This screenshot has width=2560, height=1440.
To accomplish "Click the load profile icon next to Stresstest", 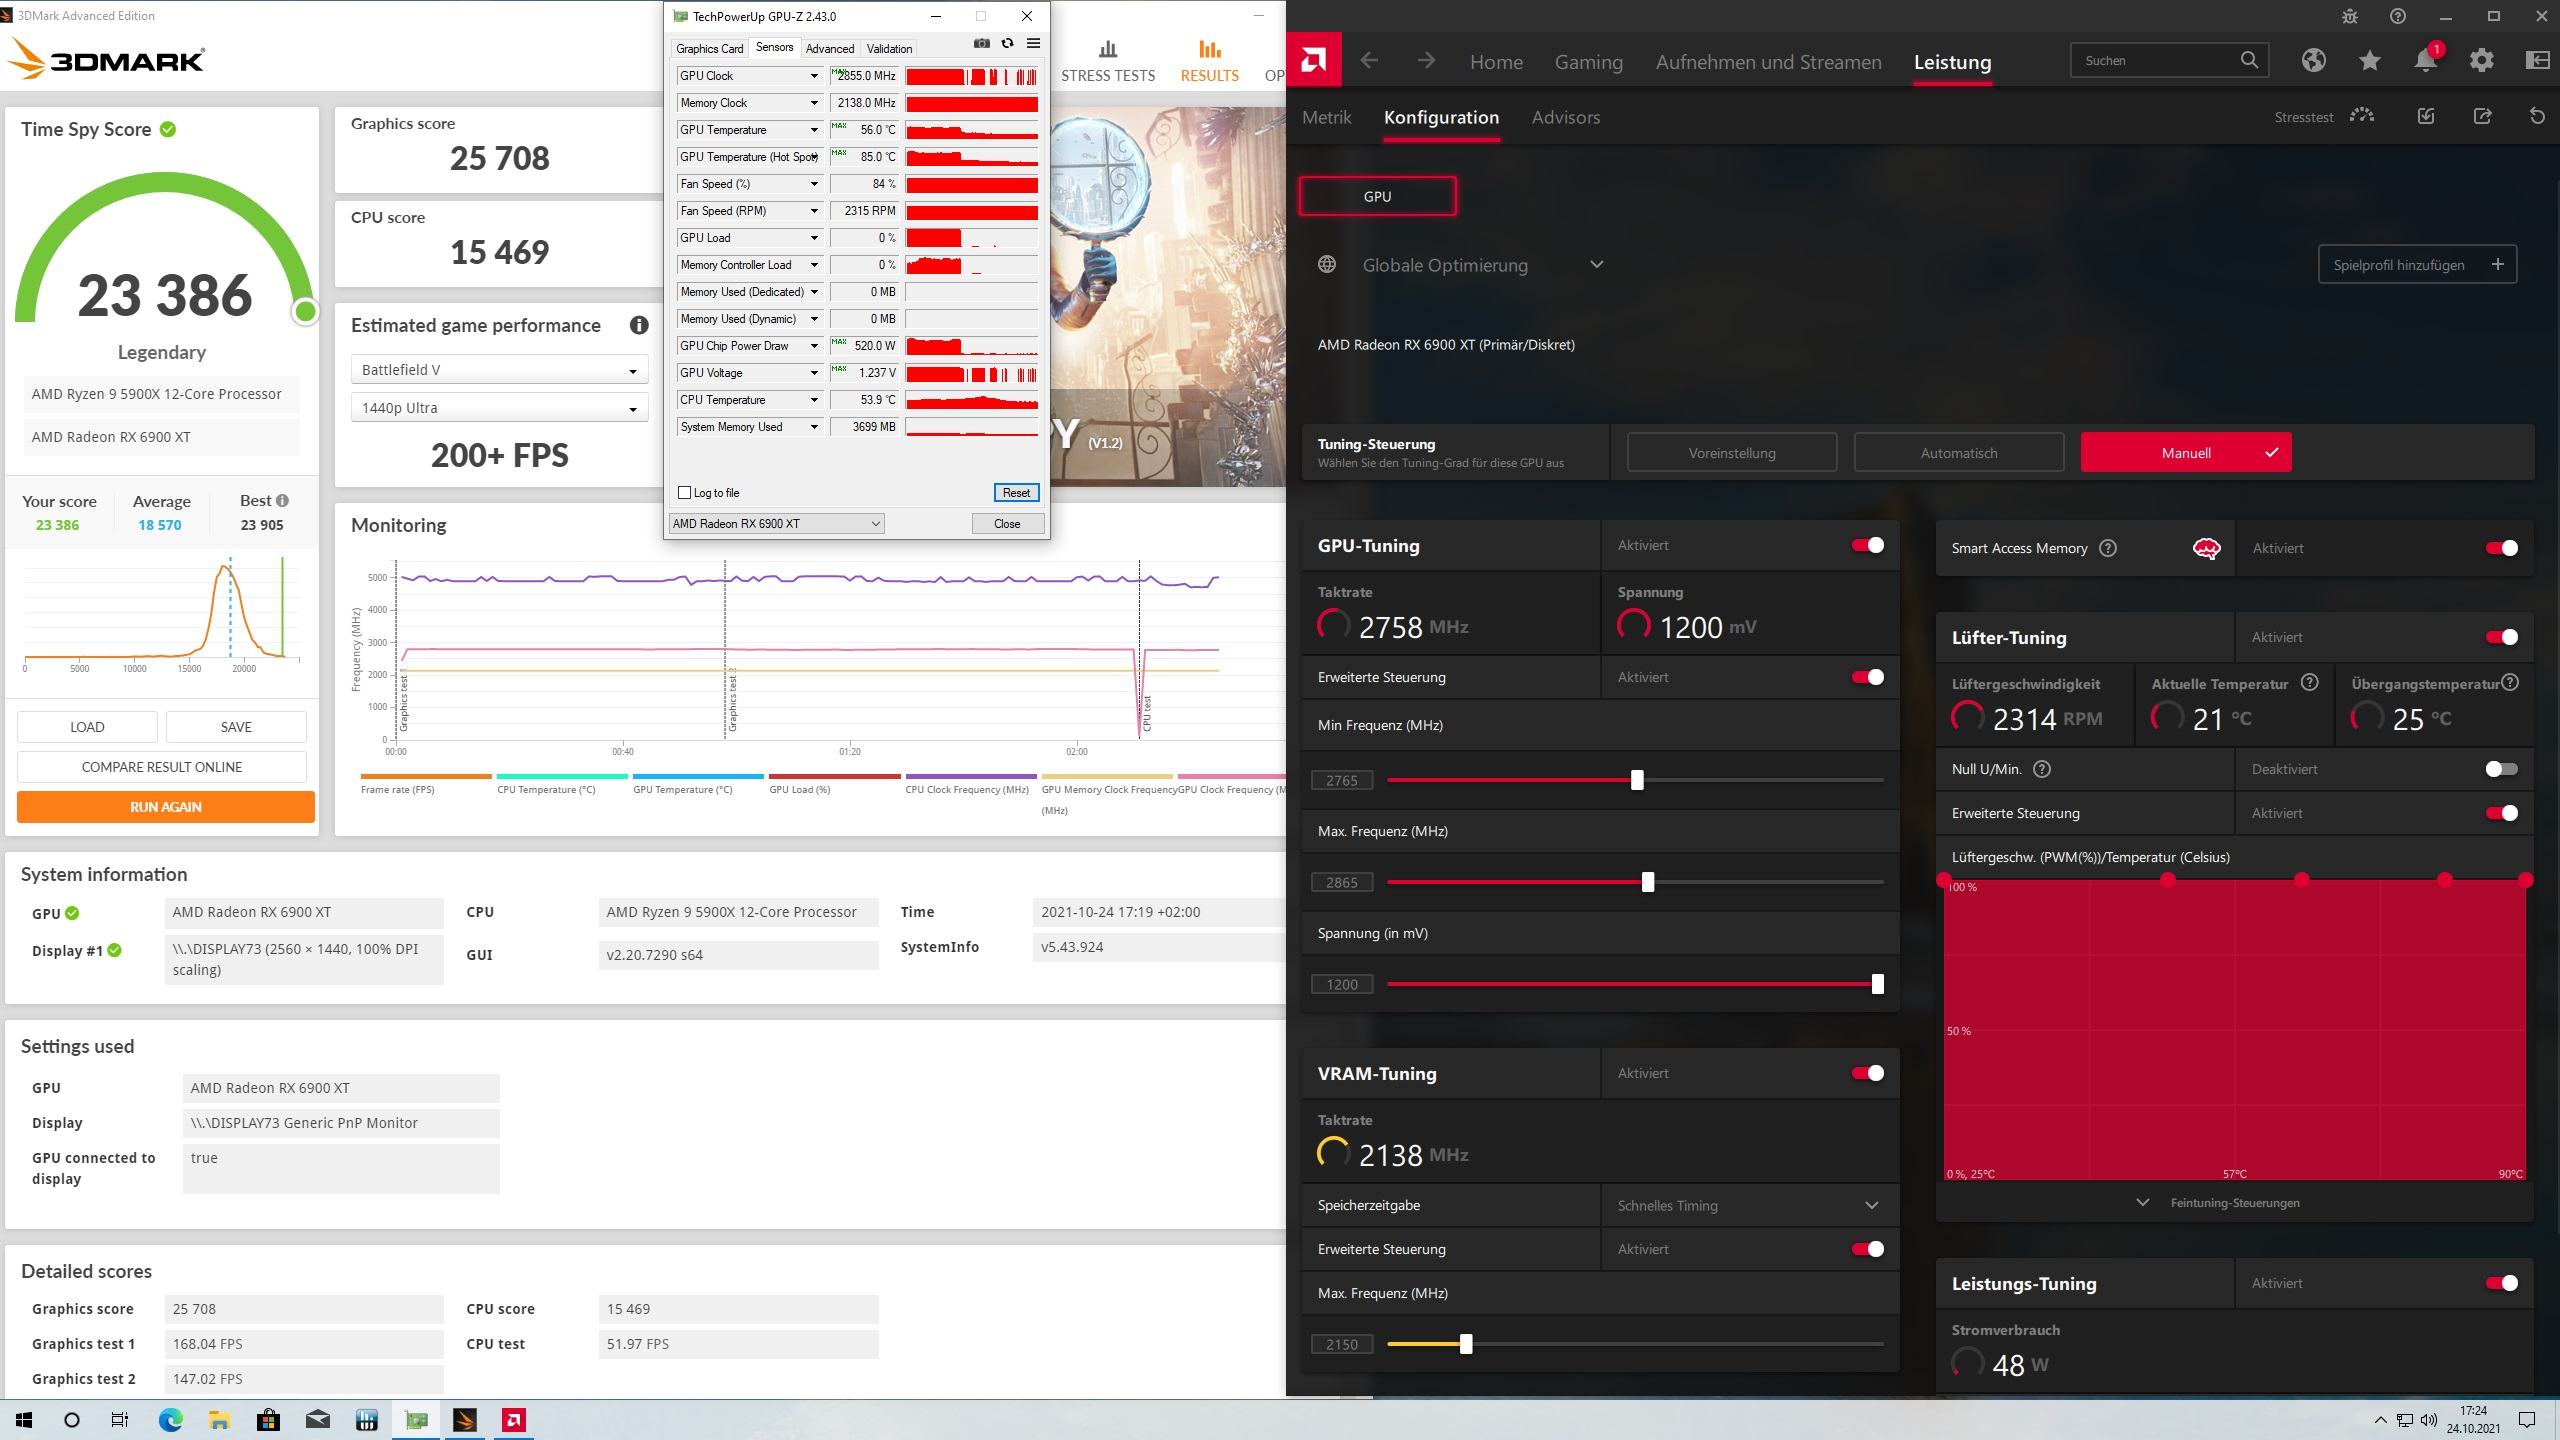I will pyautogui.click(x=2426, y=116).
